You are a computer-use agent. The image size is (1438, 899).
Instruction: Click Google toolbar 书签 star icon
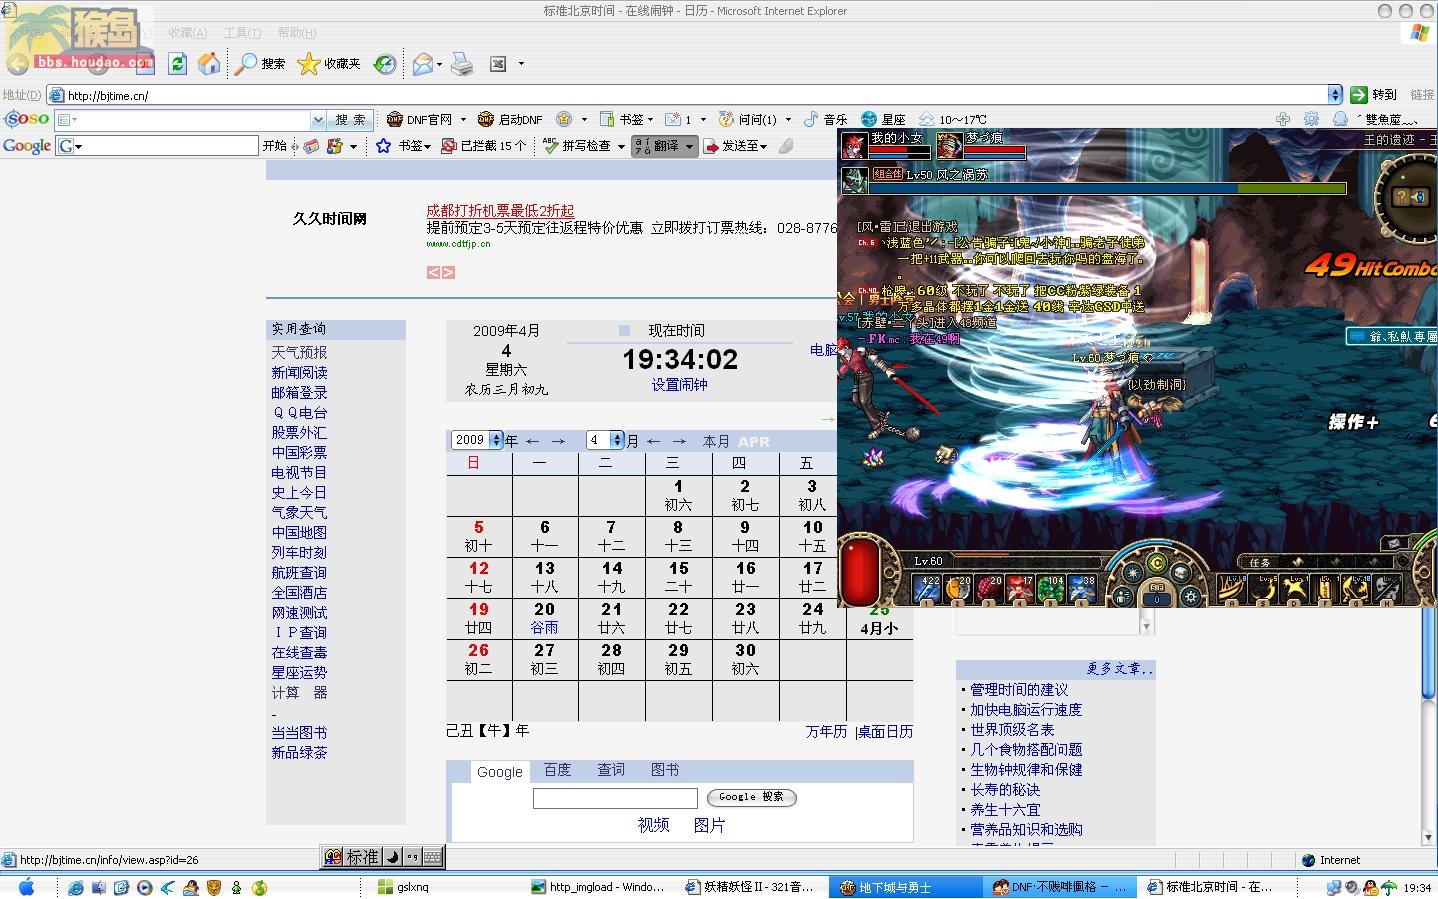pyautogui.click(x=383, y=146)
